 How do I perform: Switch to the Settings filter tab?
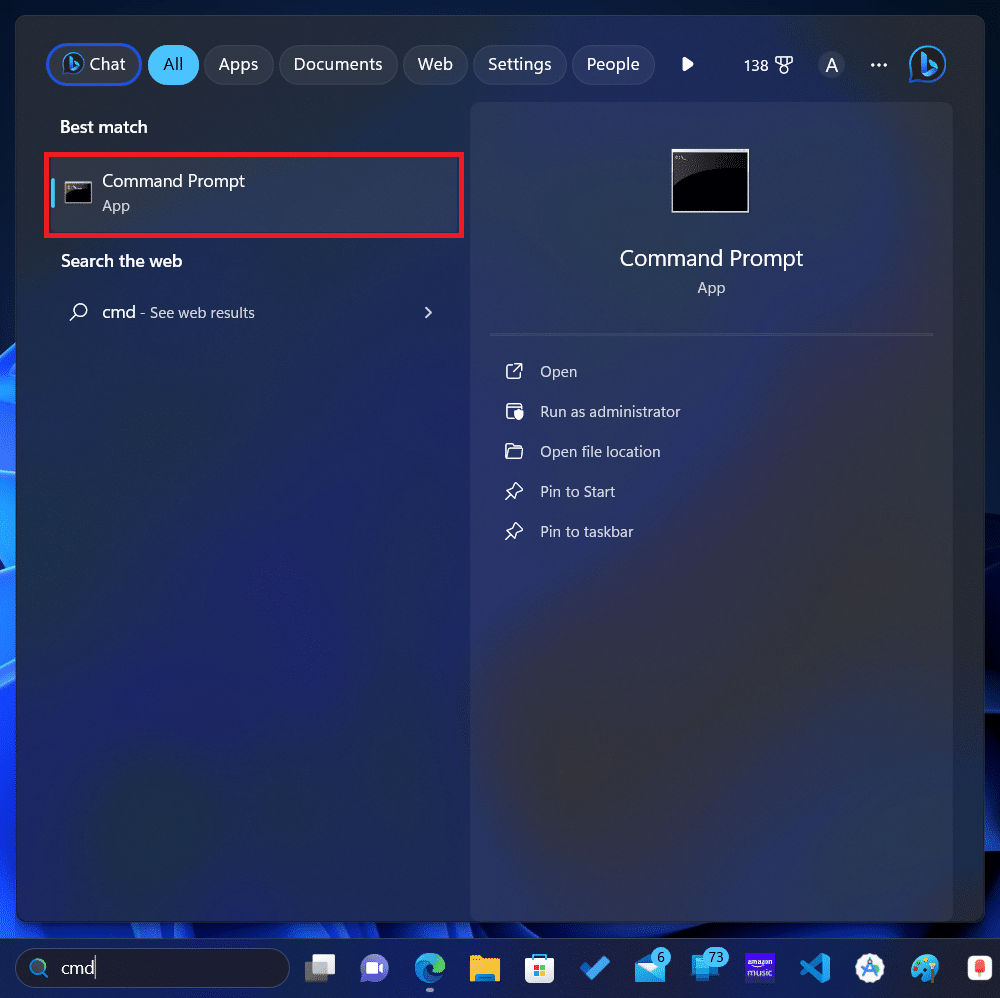[x=519, y=64]
